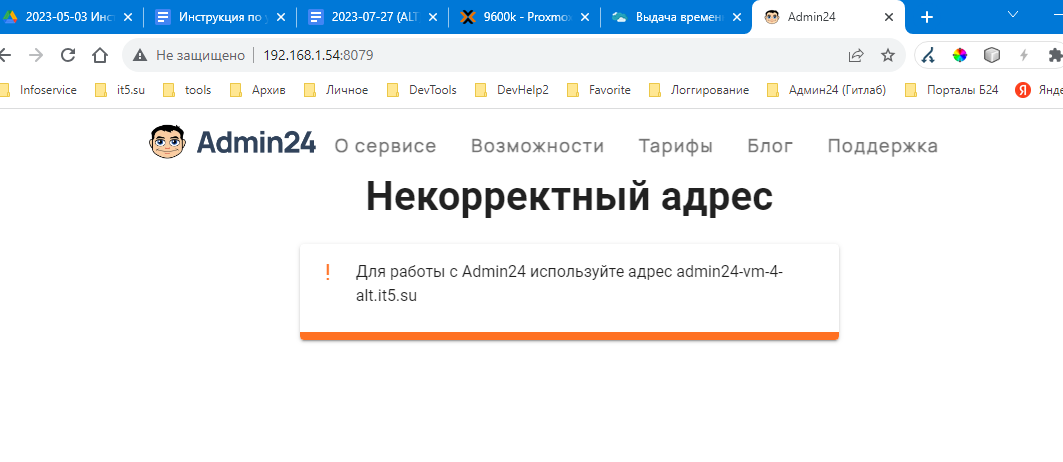The image size is (1063, 462).
Task: Open the Личное bookmark folder
Action: tap(337, 90)
